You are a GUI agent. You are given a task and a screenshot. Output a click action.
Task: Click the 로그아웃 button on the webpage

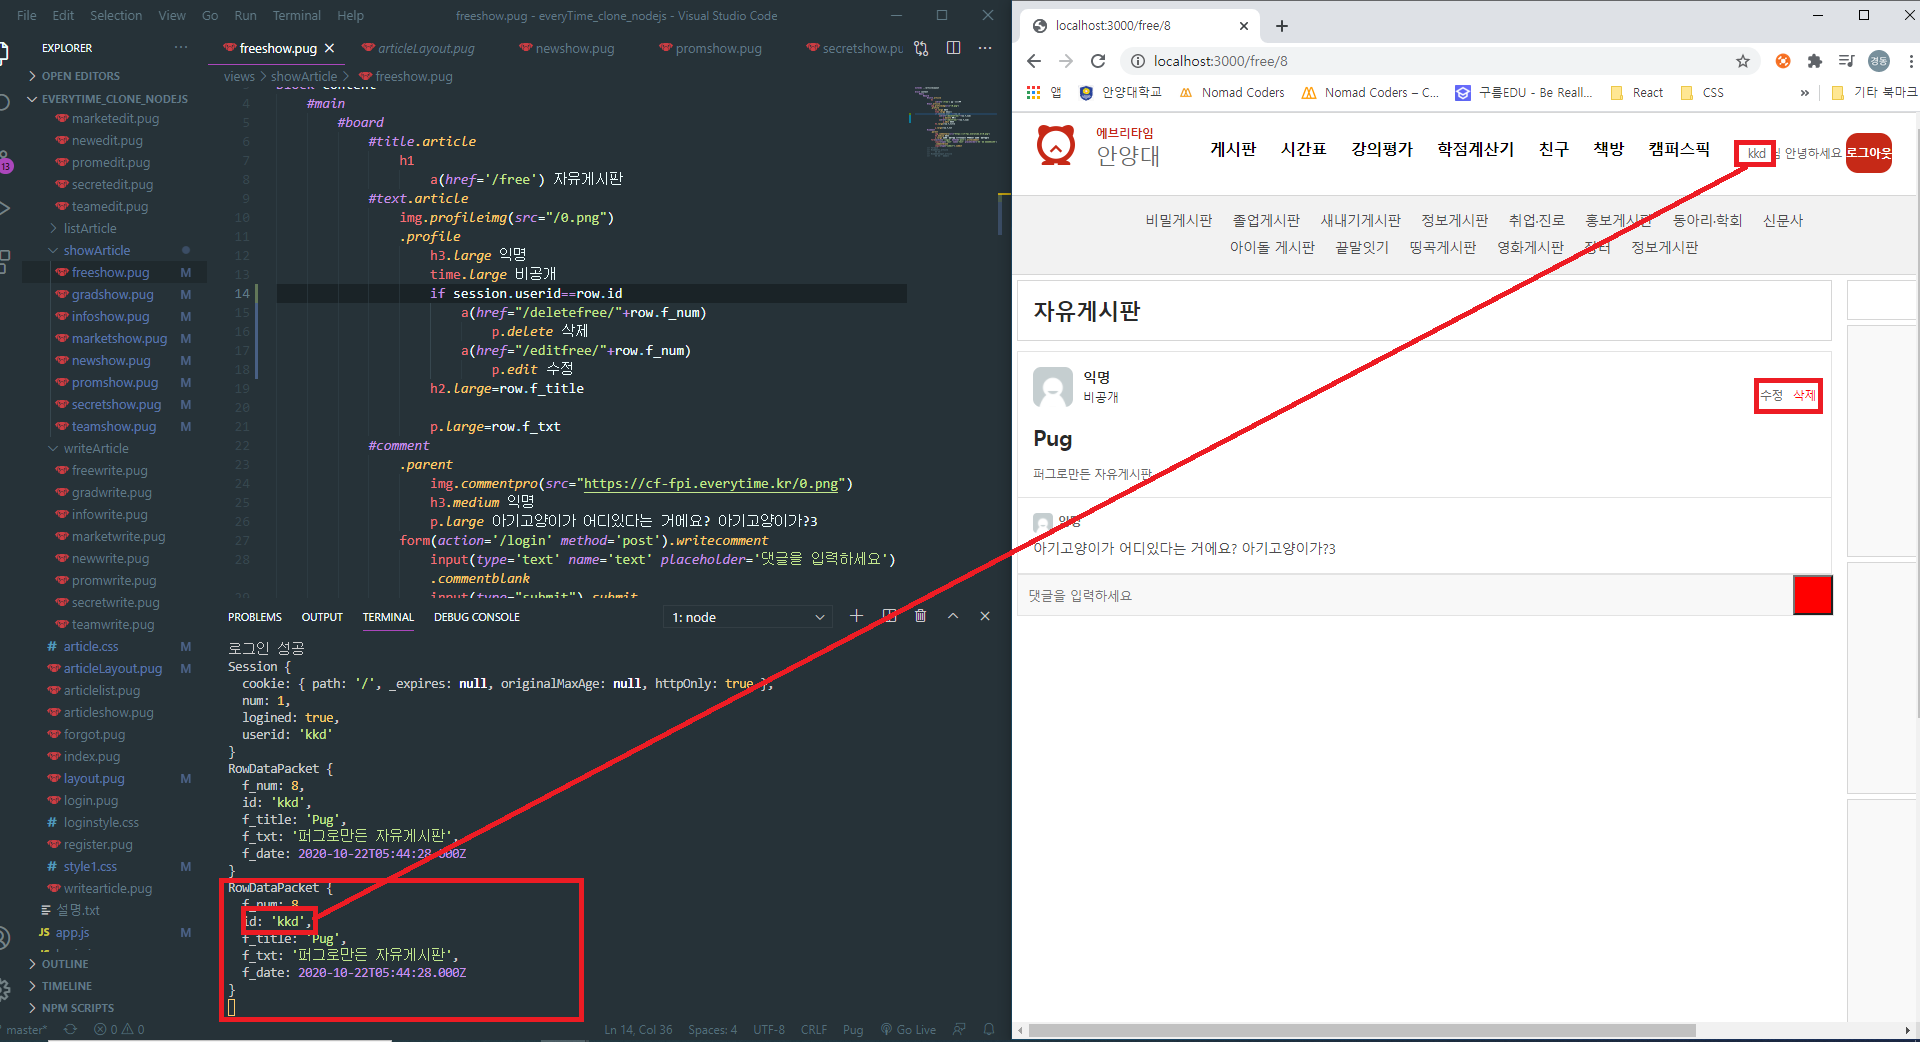point(1868,153)
